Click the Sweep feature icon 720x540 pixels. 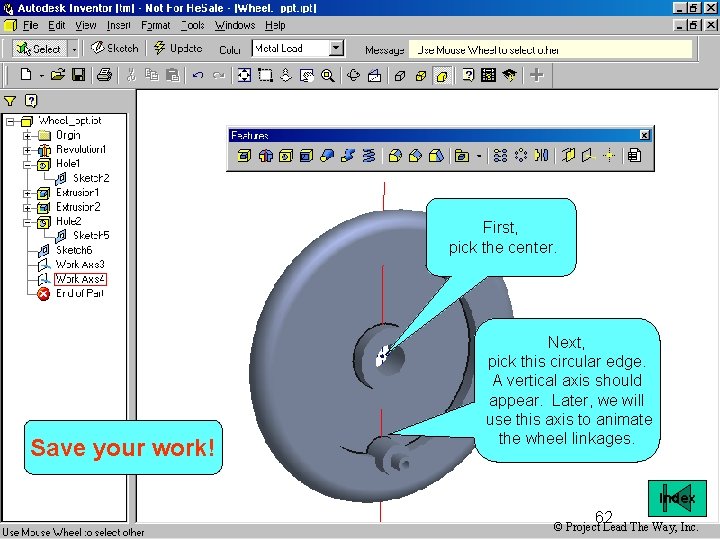click(x=348, y=156)
